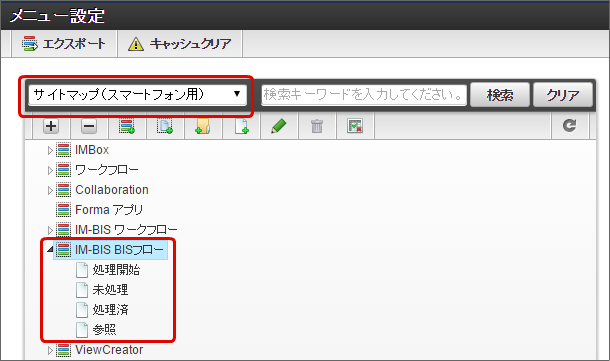610x361 pixels.
Task: Click the ViewCreator group icon
Action: click(x=63, y=350)
